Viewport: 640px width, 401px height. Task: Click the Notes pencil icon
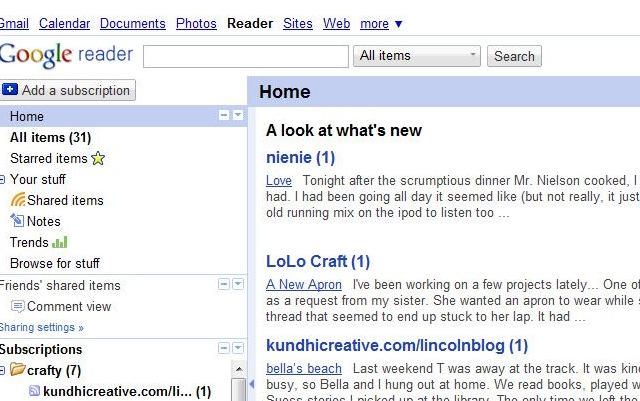click(x=17, y=221)
